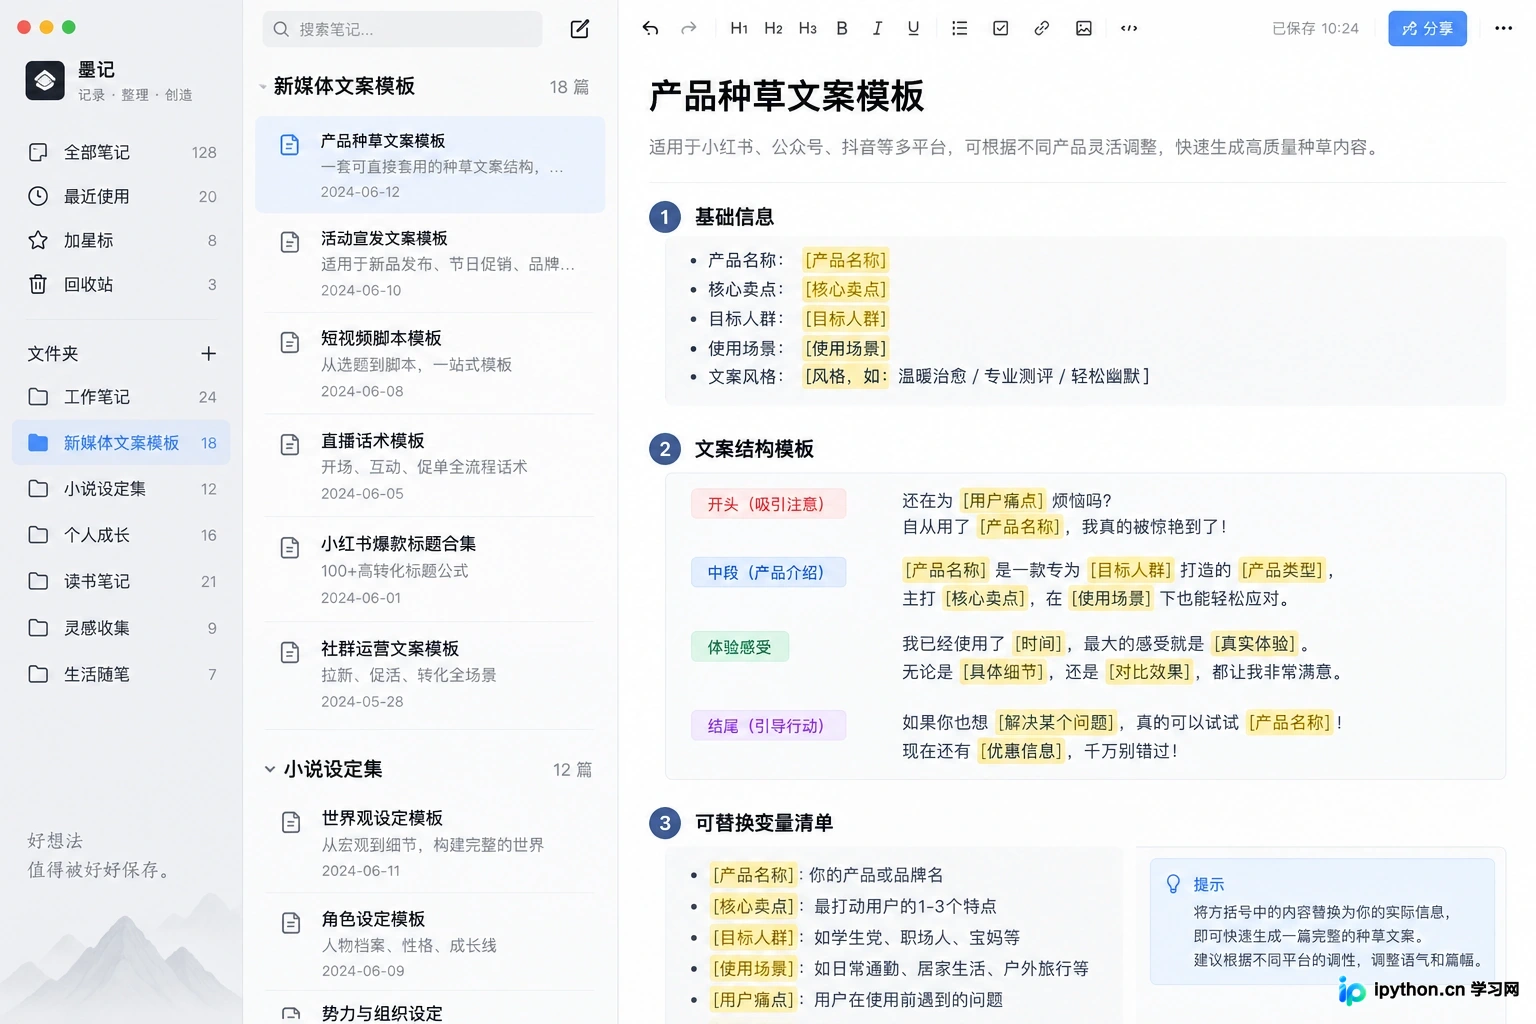Screen dimensions: 1536x1024
Task: Open 最近使用 in sidebar
Action: (x=121, y=196)
